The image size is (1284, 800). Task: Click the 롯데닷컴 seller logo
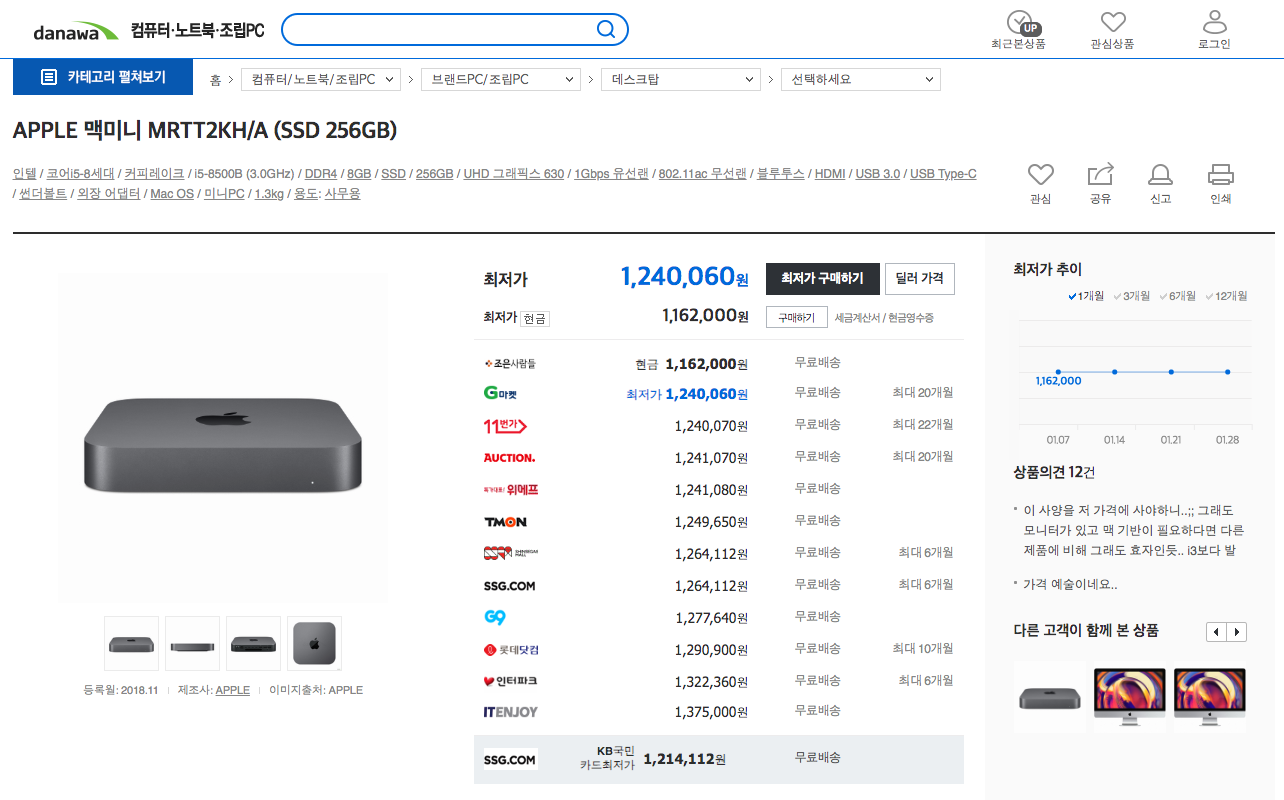click(511, 649)
